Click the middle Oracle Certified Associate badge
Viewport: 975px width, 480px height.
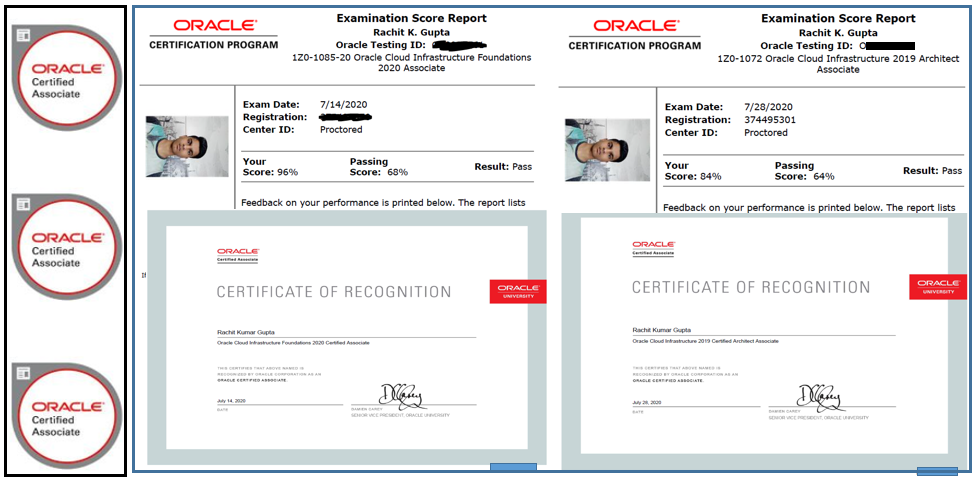coord(67,246)
